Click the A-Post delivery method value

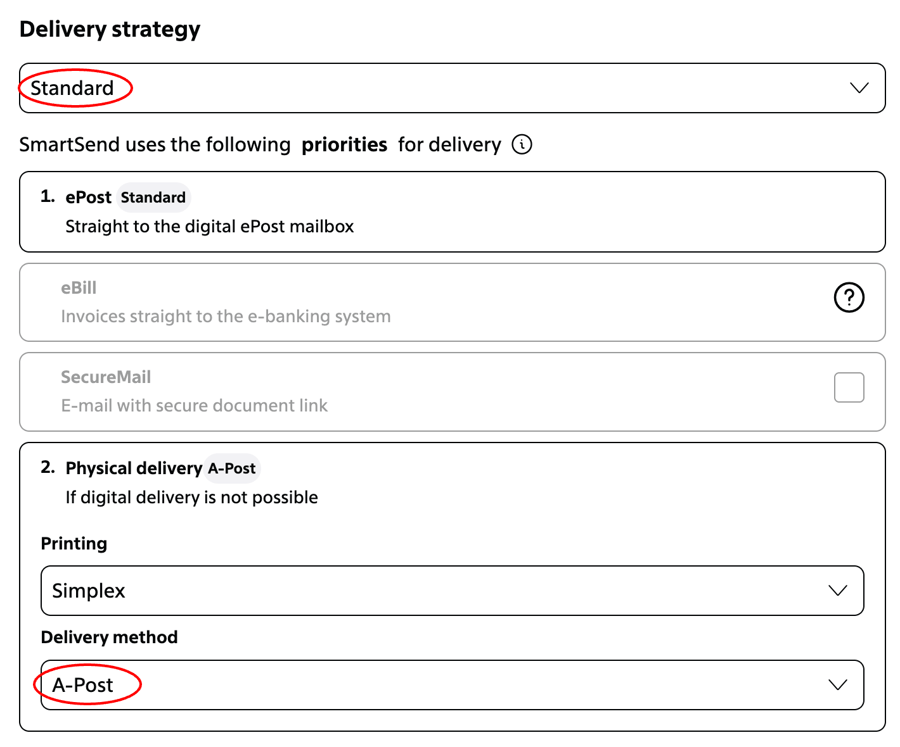83,685
